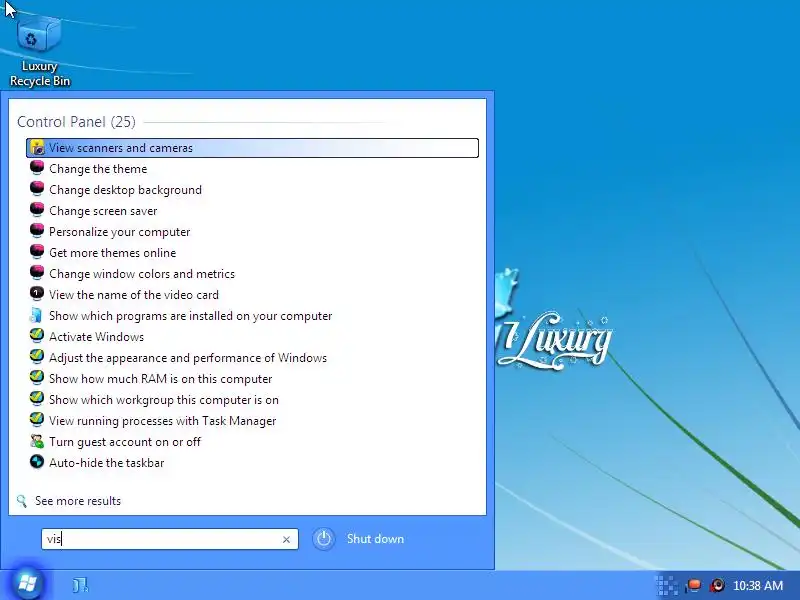
Task: Click the icon beside Show which workgroup
Action: click(37, 398)
